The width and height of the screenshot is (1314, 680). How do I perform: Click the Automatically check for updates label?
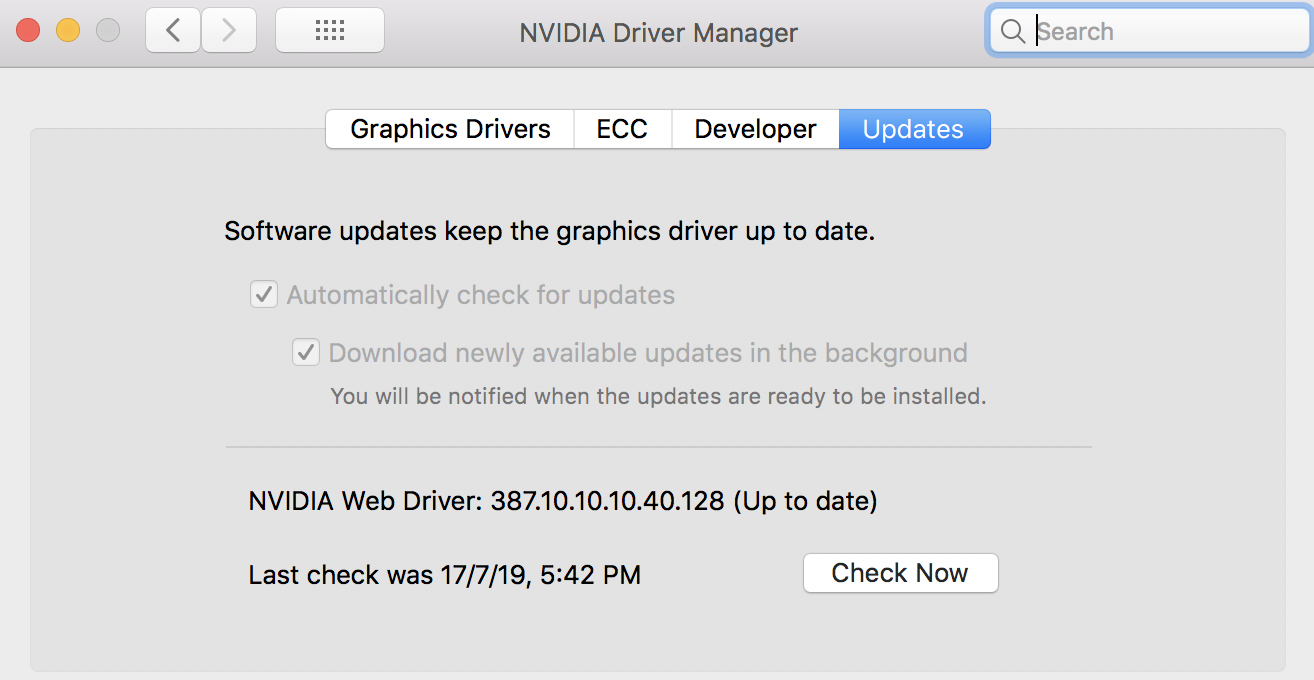tap(481, 295)
